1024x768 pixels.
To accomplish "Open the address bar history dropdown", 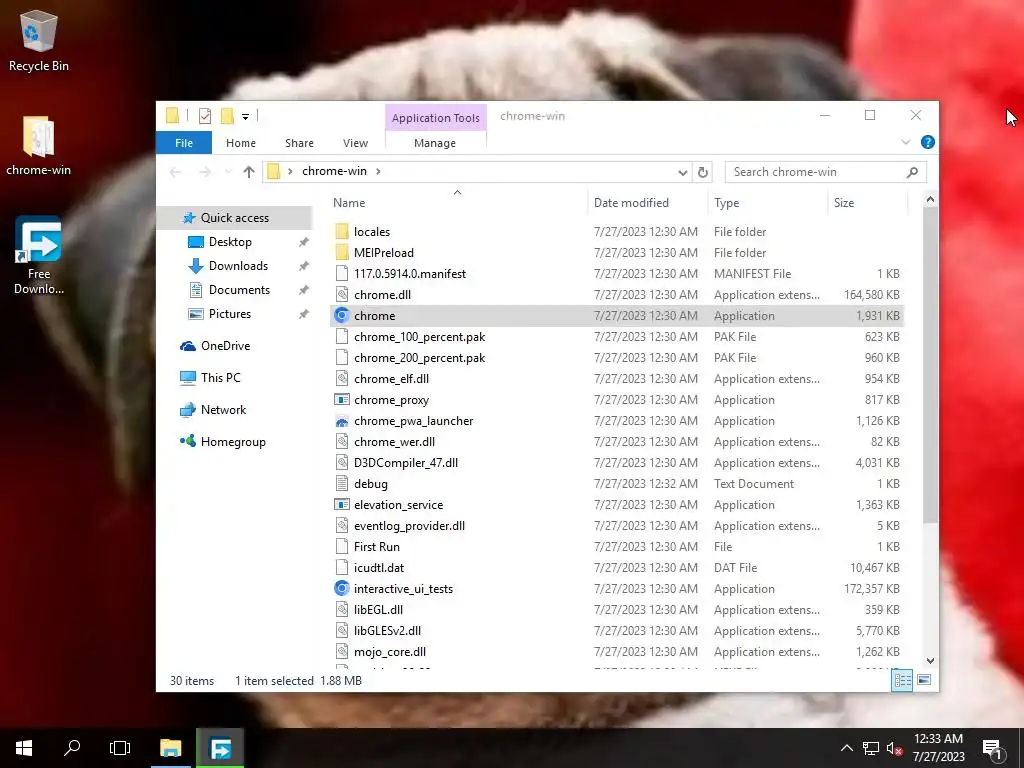I will [682, 172].
